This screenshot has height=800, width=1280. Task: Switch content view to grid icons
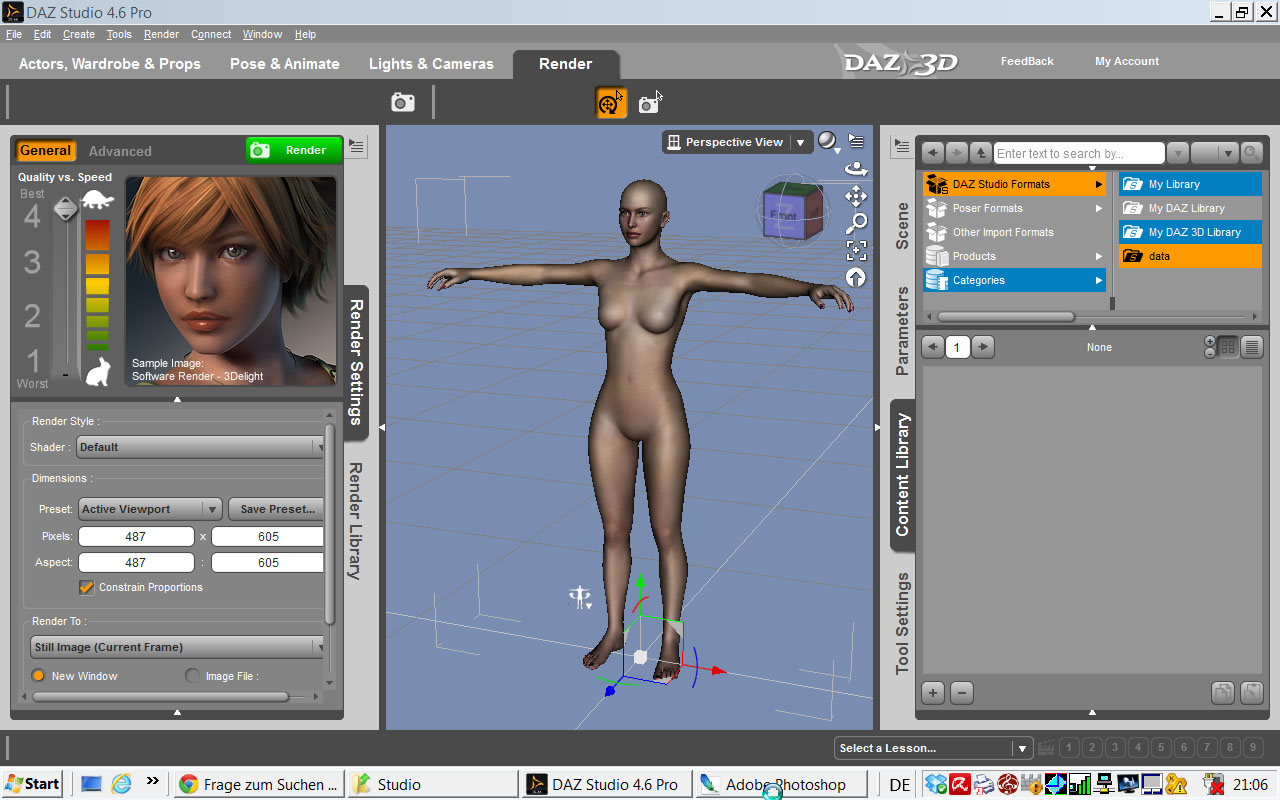click(x=1227, y=347)
